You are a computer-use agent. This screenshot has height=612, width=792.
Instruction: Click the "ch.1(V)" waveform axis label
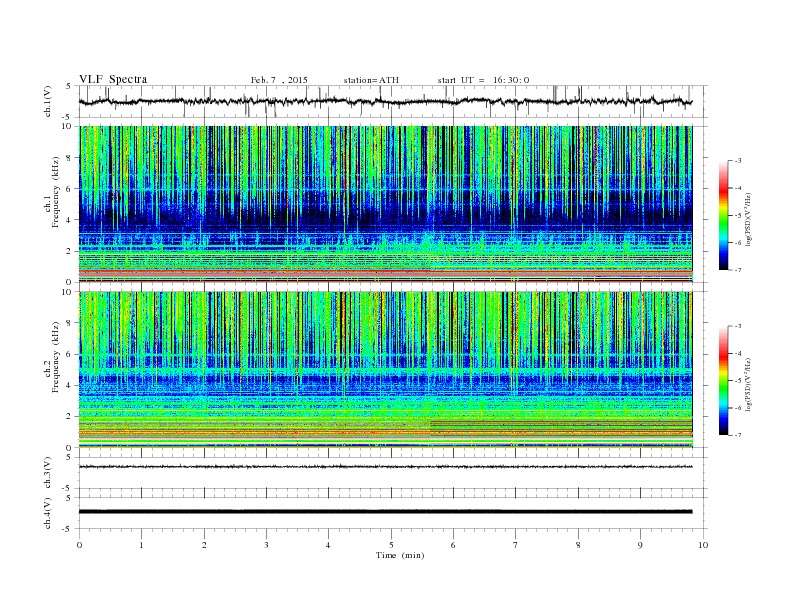pyautogui.click(x=47, y=101)
